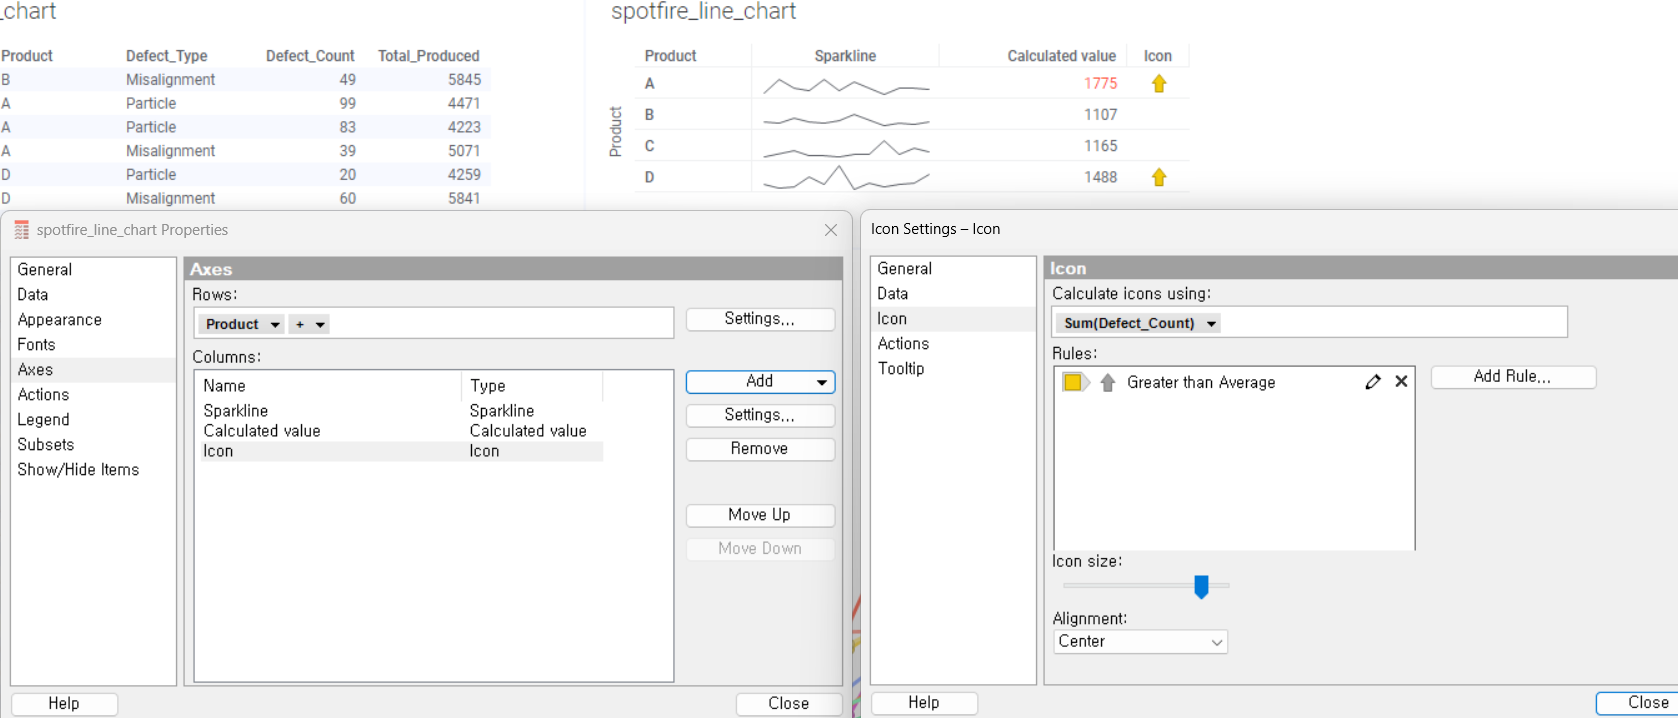Delete the Greater than Average rule with the X icon

1401,382
